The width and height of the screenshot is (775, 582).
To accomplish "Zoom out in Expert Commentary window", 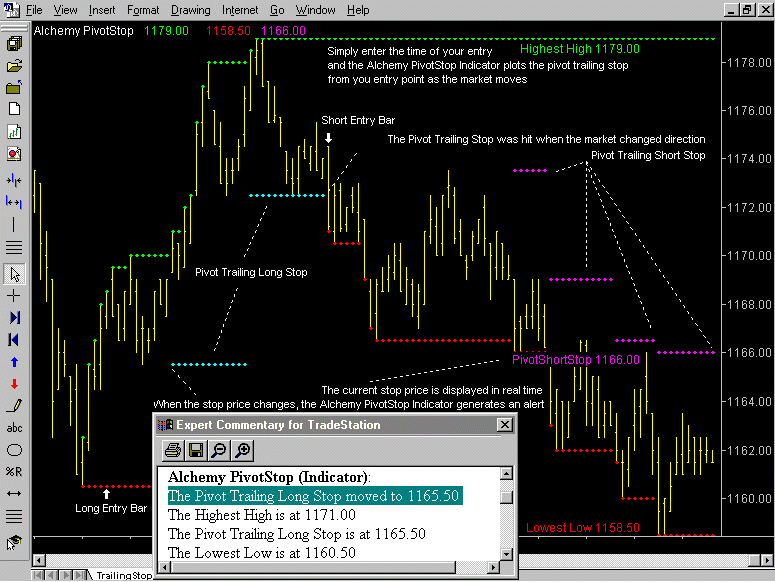I will pyautogui.click(x=219, y=450).
